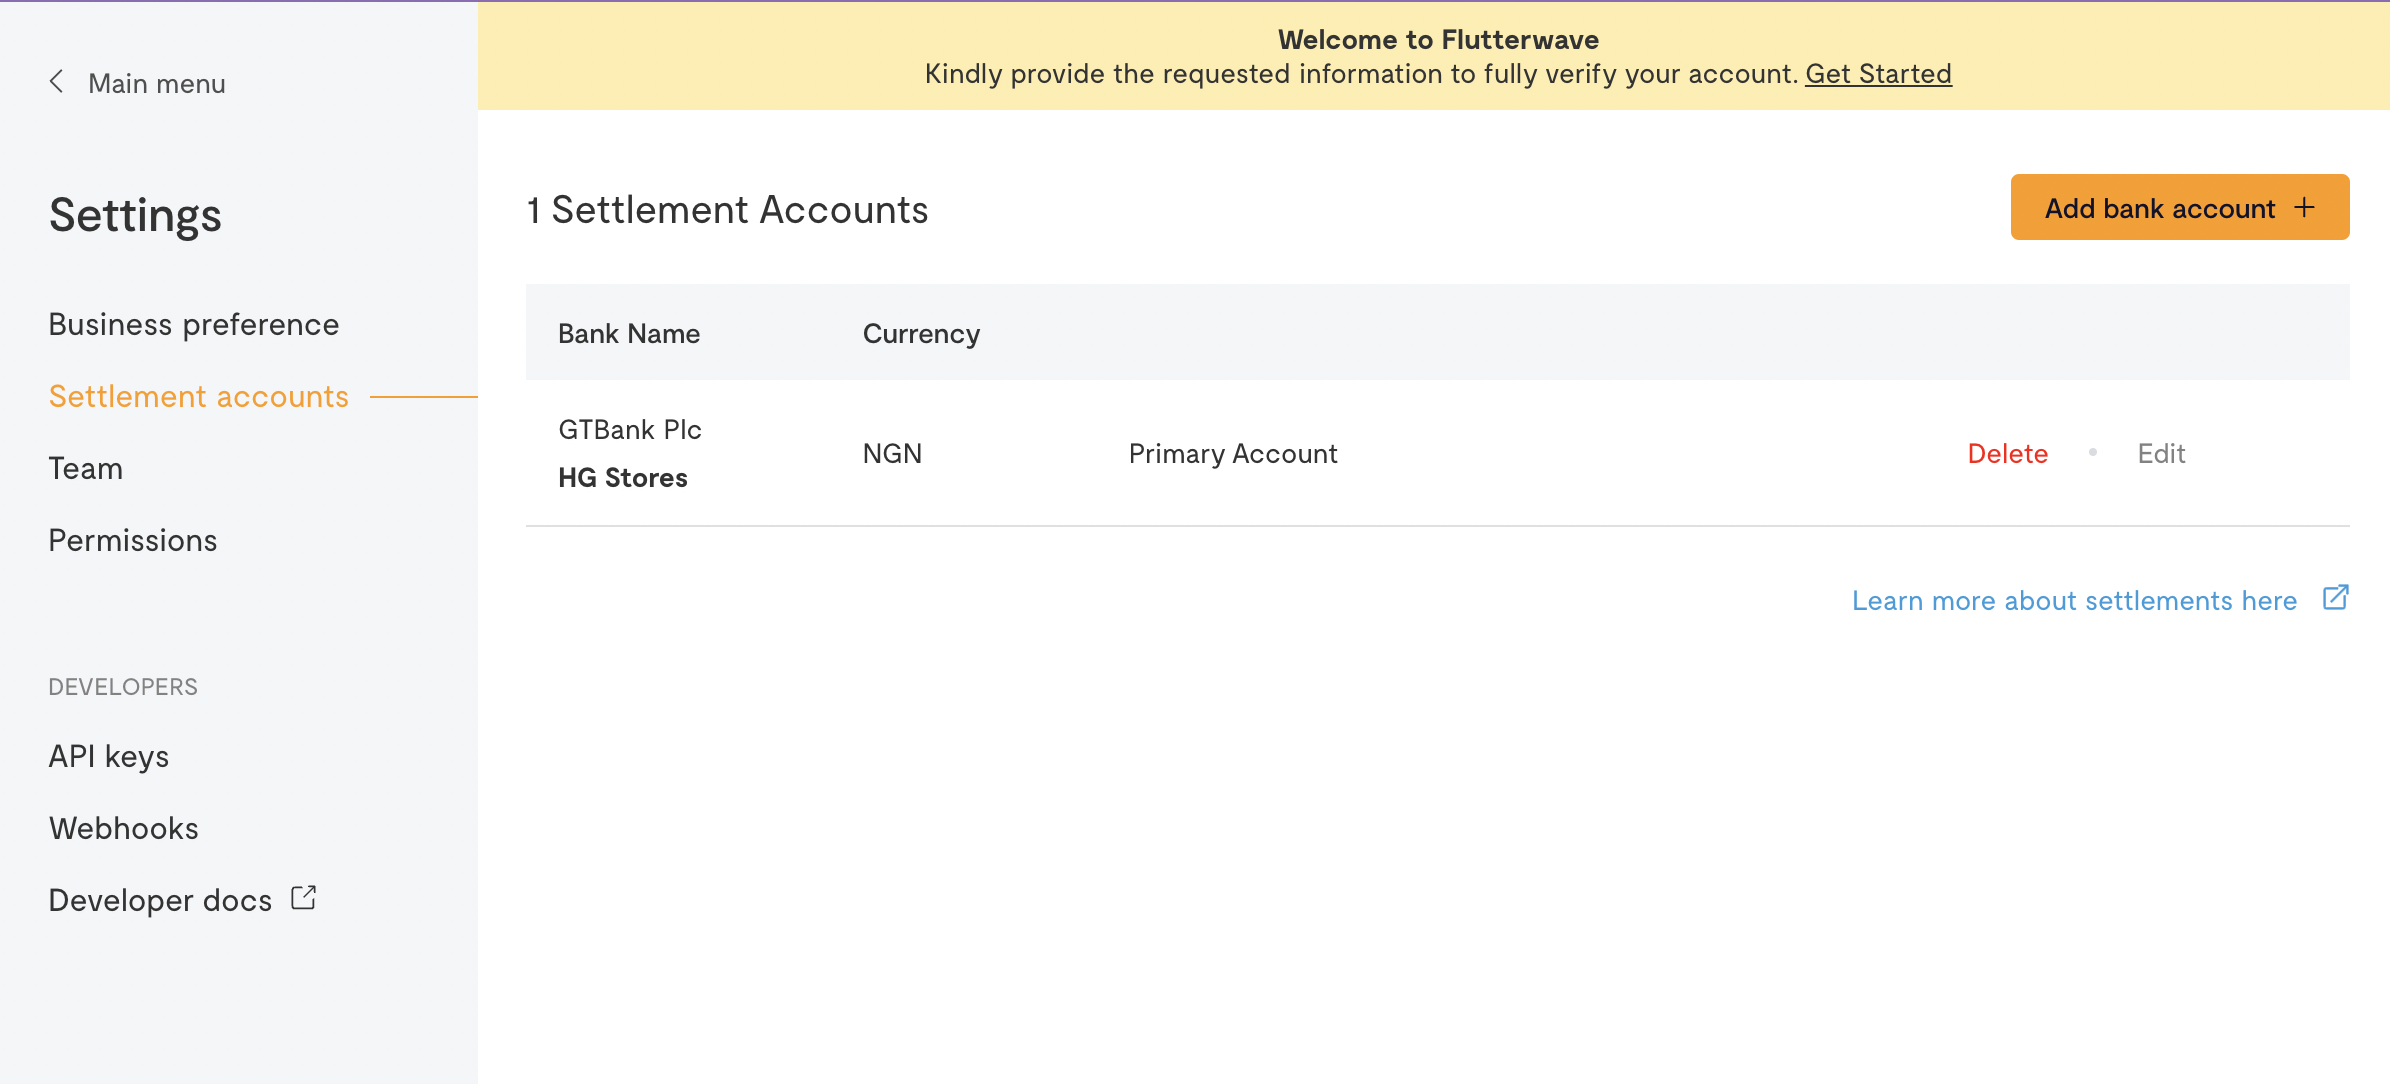
Task: Click Welcome to Flutterwave banner title
Action: (x=1438, y=39)
